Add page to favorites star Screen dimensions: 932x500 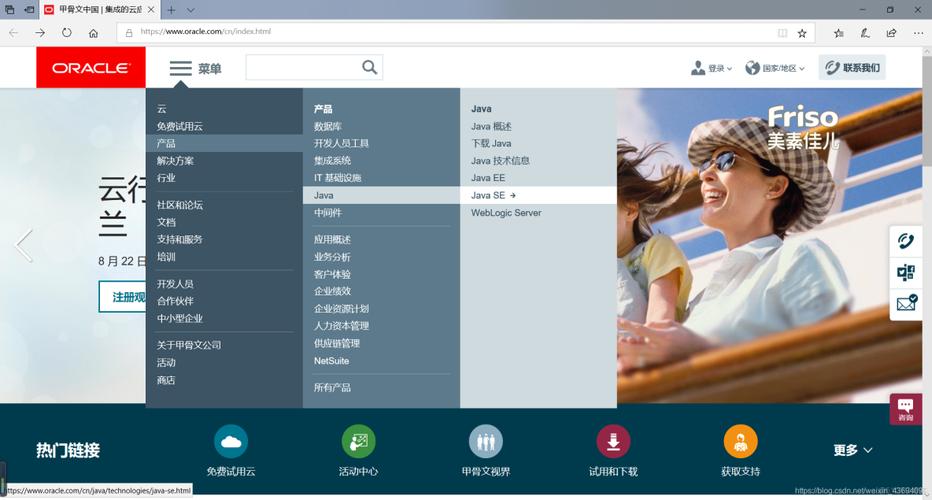pos(802,33)
